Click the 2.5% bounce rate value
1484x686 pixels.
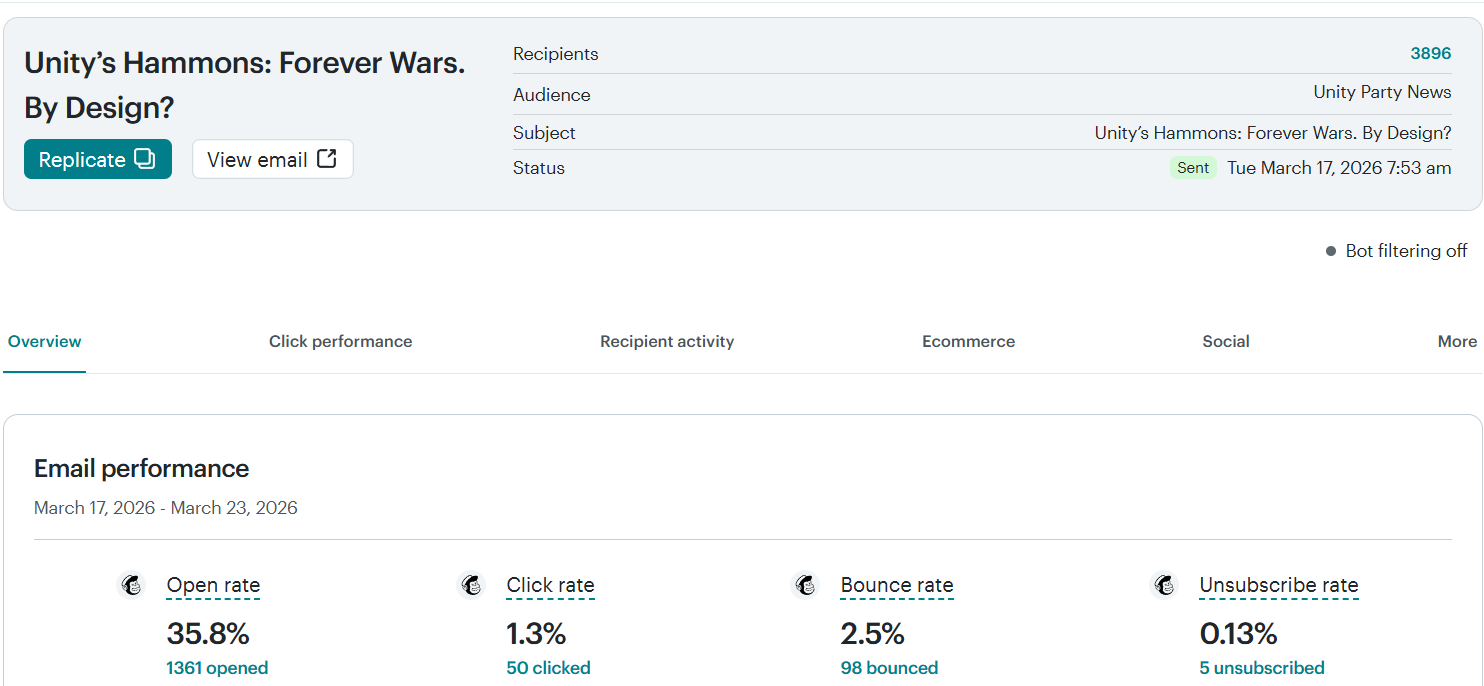(873, 634)
